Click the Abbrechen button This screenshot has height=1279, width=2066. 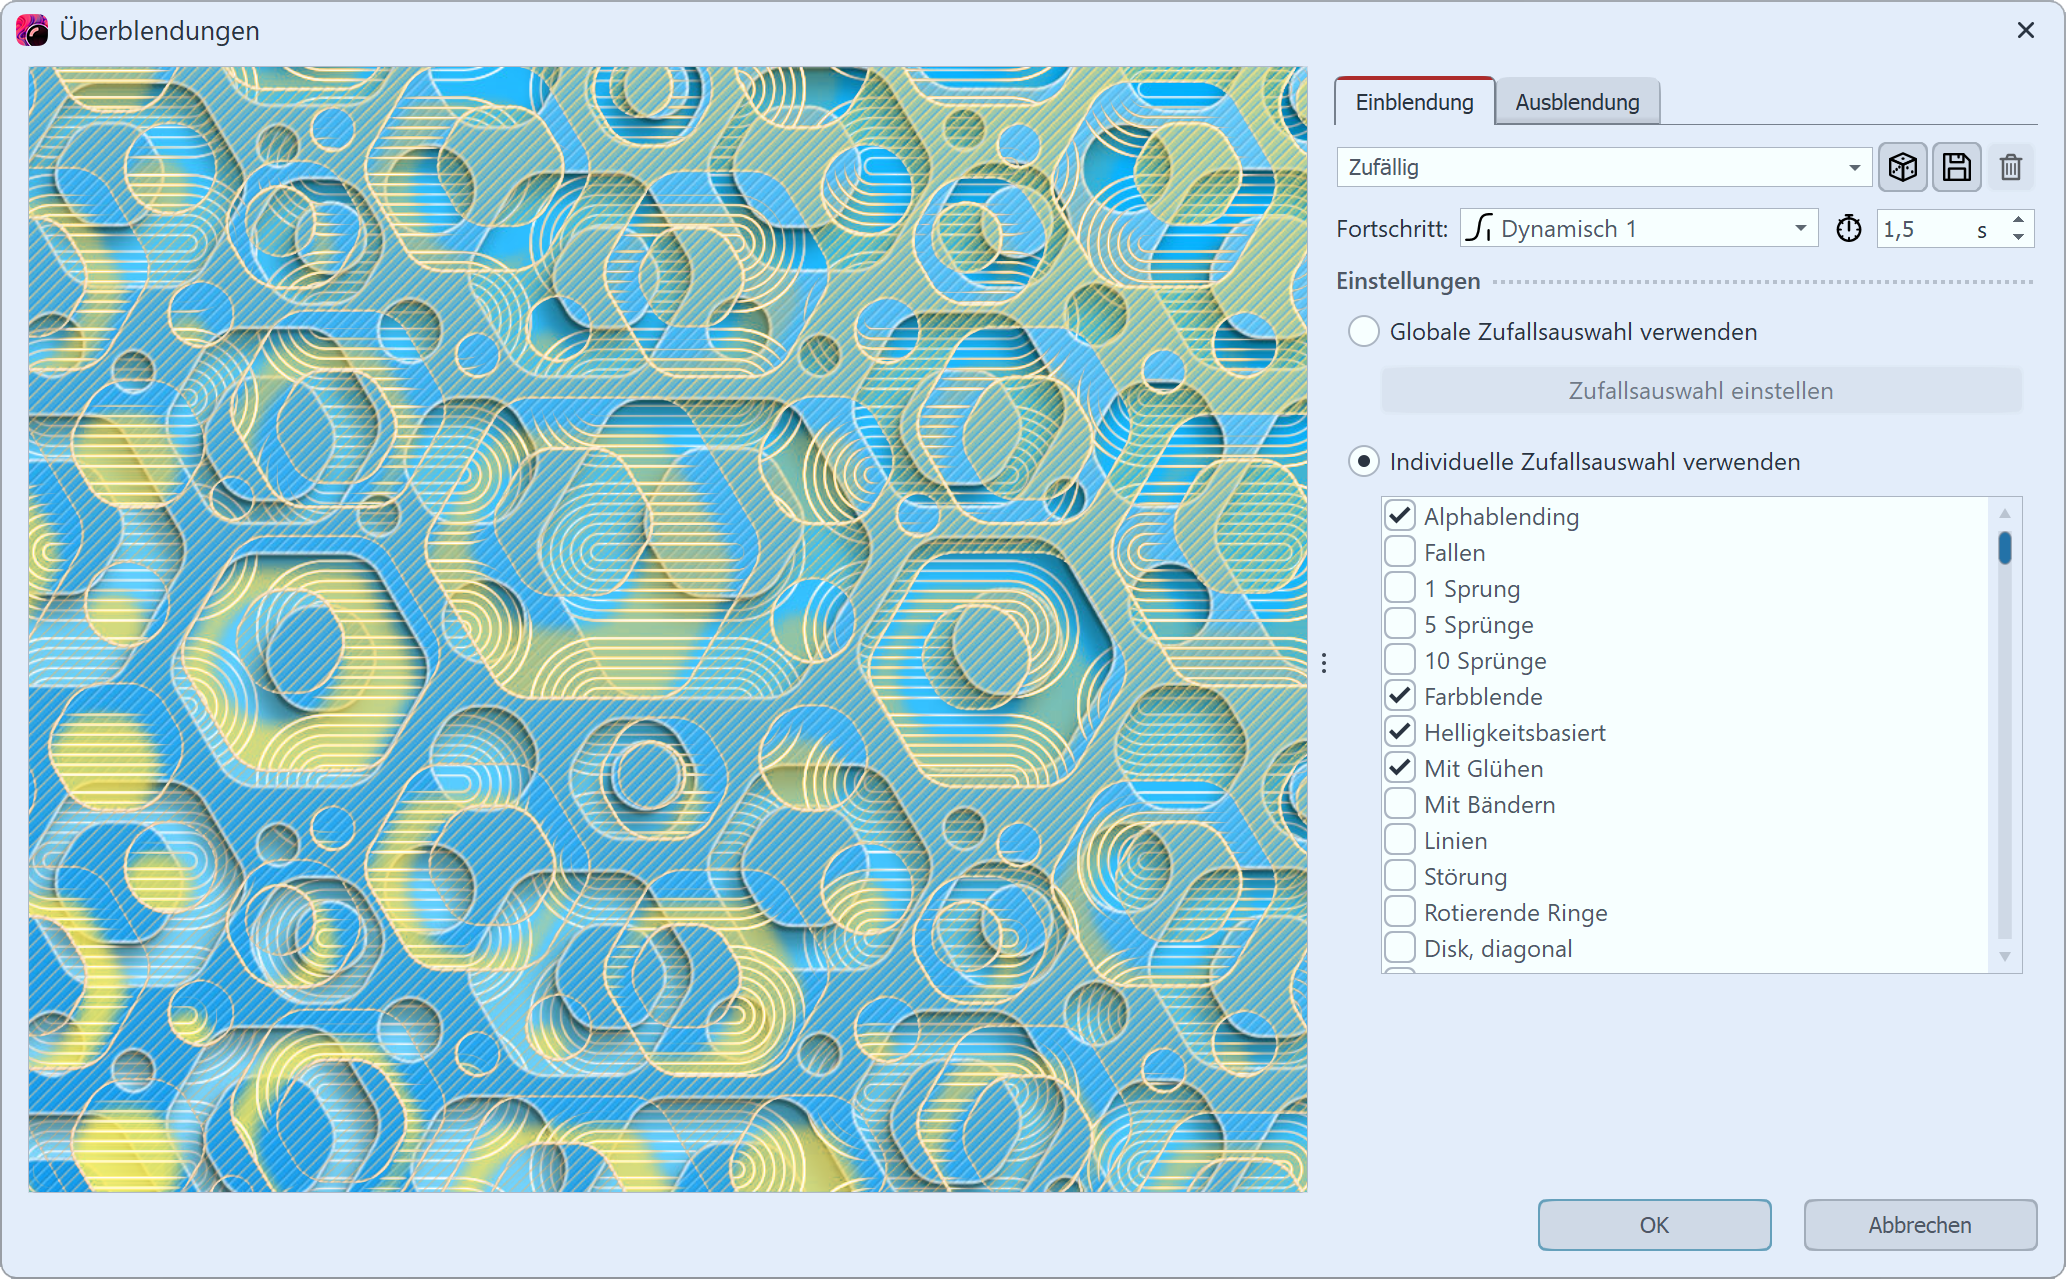(x=1919, y=1225)
